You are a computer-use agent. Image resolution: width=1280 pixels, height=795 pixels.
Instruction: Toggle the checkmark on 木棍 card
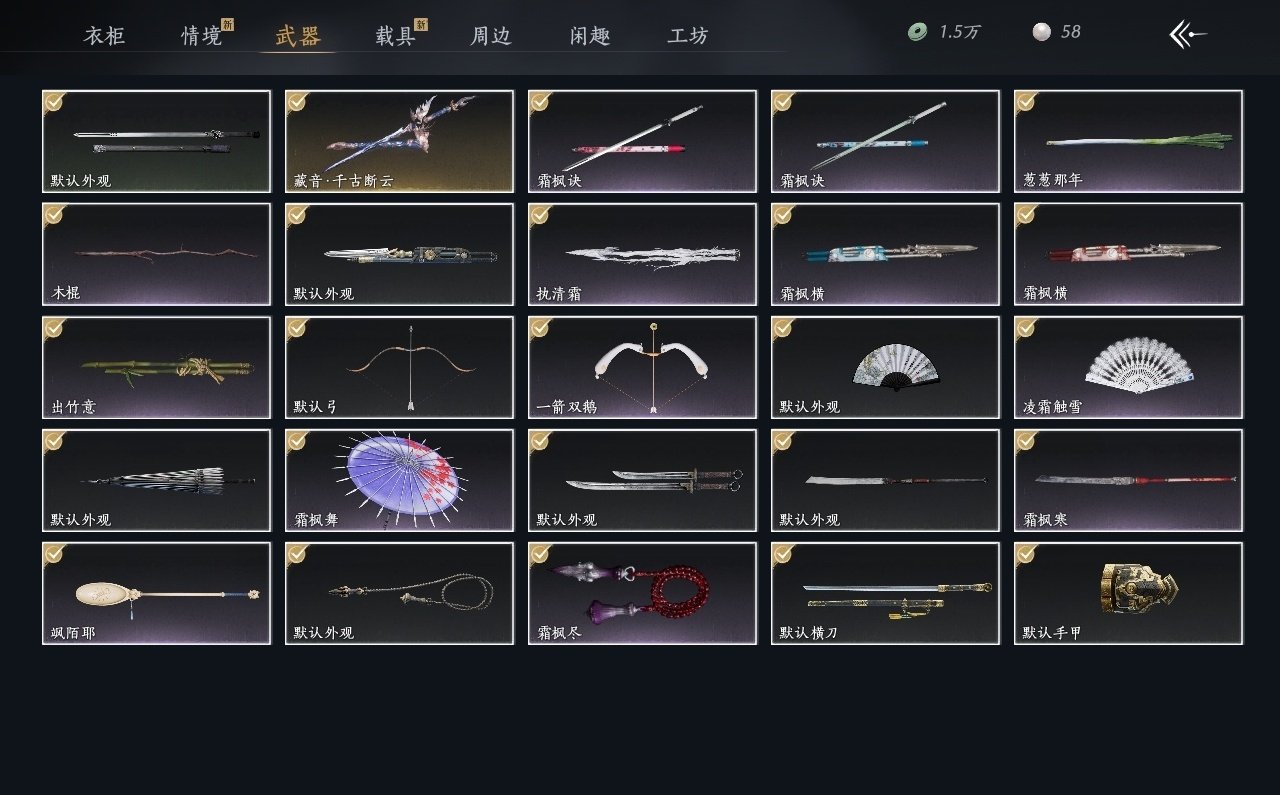54,215
